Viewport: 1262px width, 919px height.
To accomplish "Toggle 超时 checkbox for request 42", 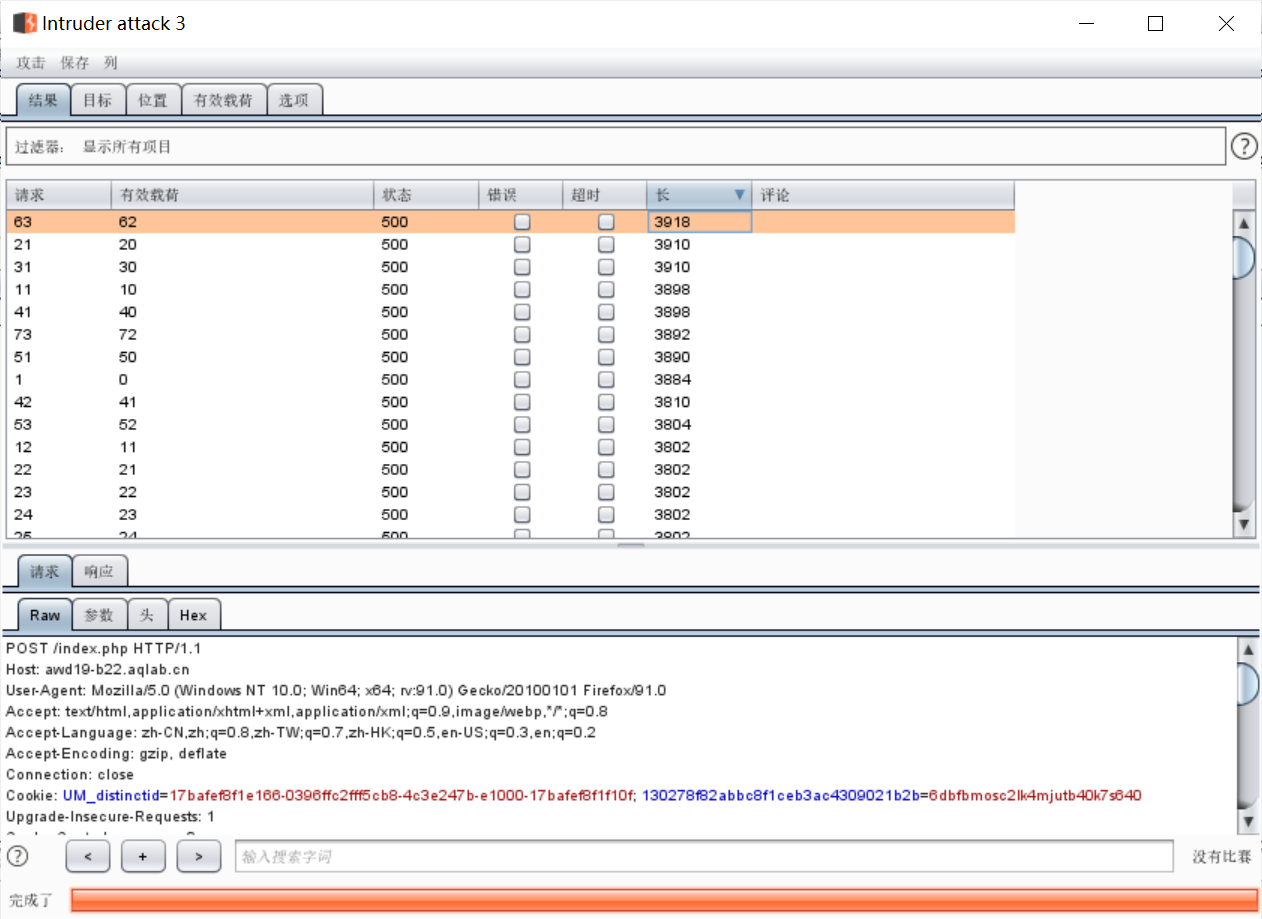I will click(x=606, y=402).
